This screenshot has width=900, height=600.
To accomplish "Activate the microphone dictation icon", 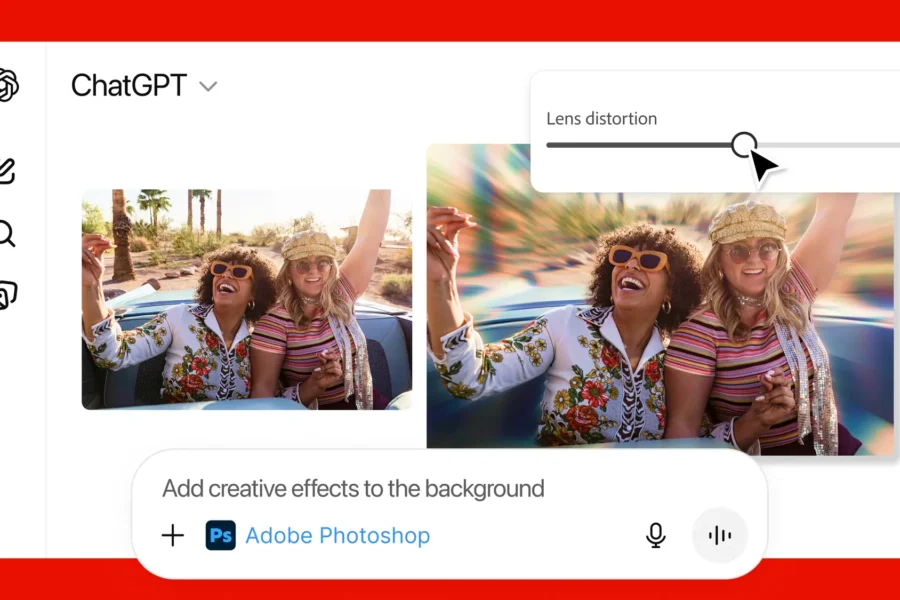I will (x=655, y=535).
